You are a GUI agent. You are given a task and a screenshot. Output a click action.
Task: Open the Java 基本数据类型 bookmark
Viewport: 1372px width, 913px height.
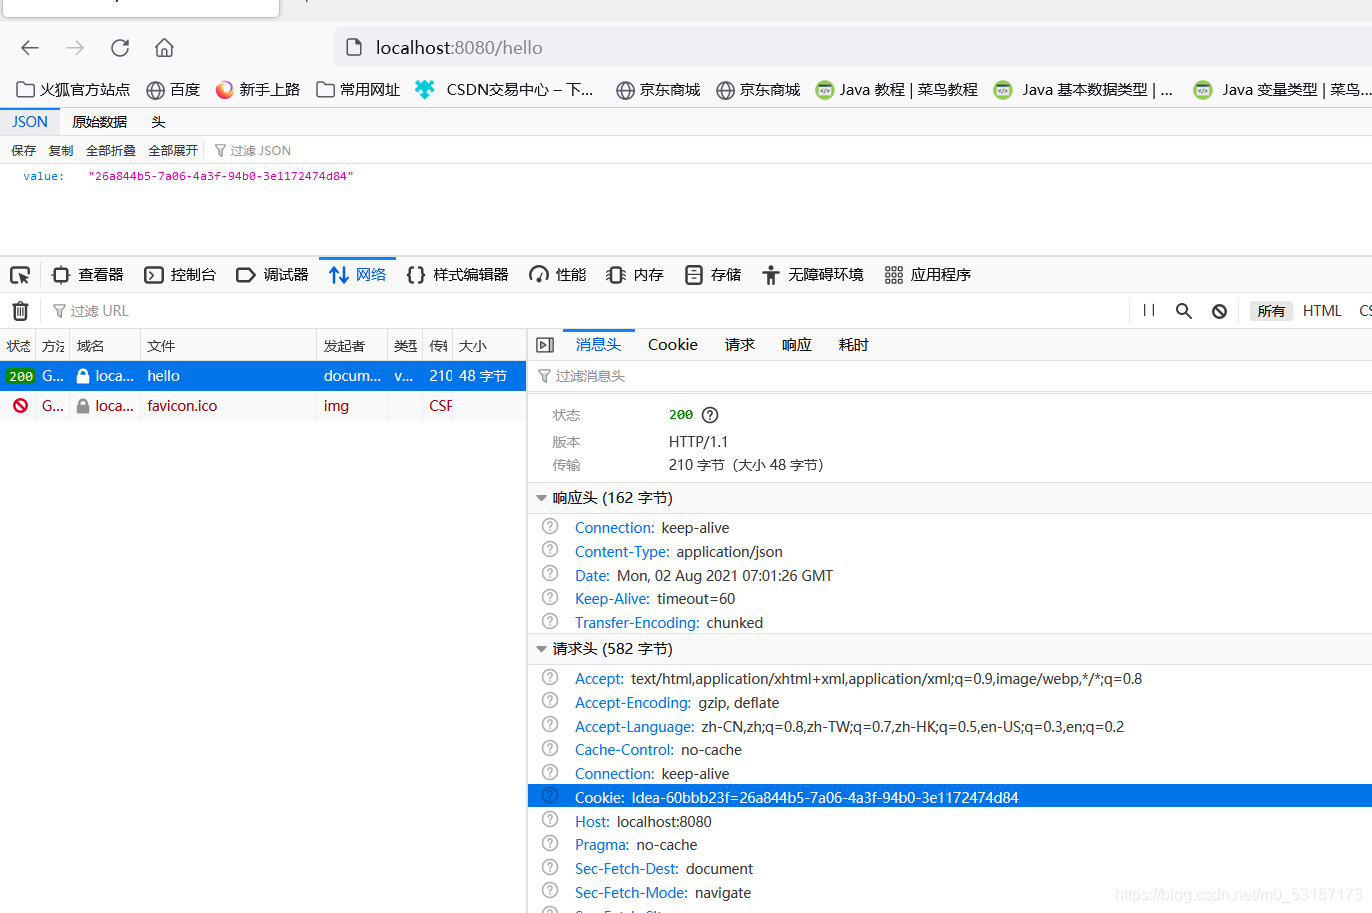coord(1084,90)
